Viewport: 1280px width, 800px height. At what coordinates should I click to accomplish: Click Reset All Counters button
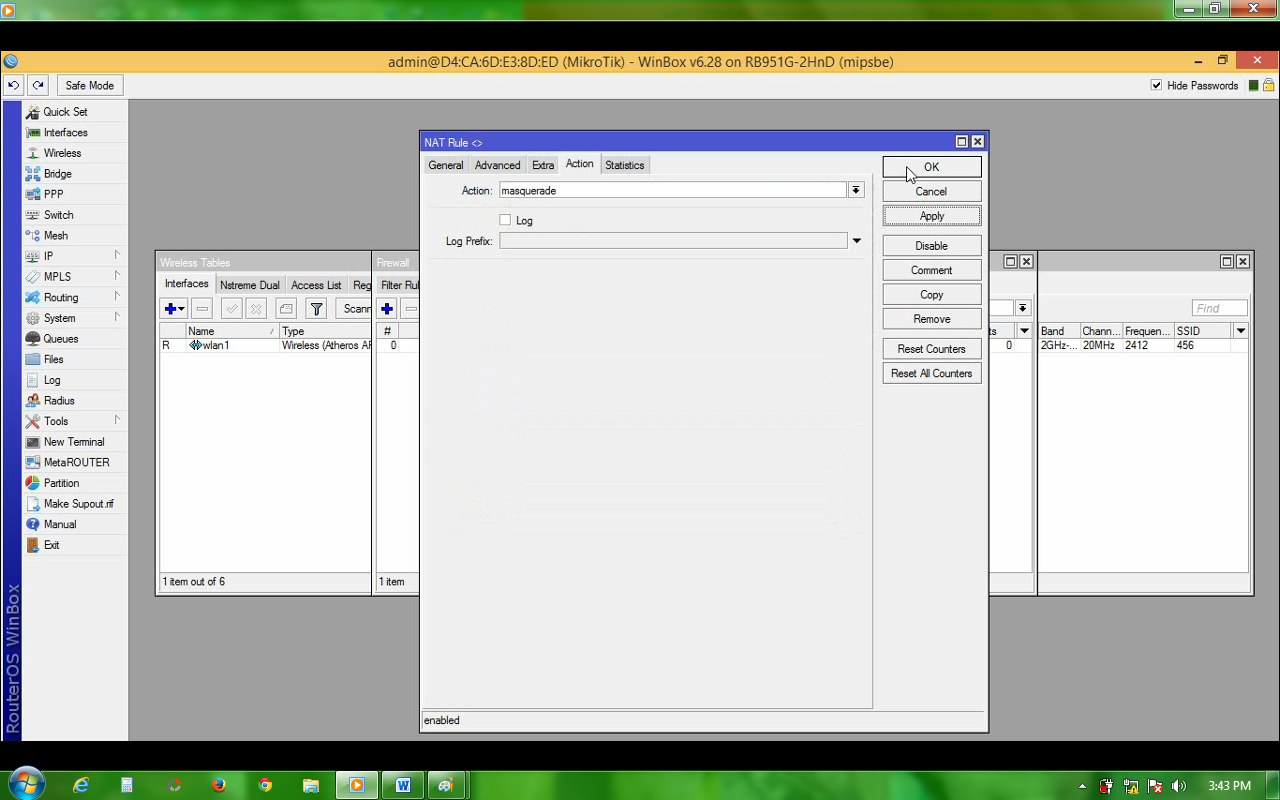tap(932, 373)
